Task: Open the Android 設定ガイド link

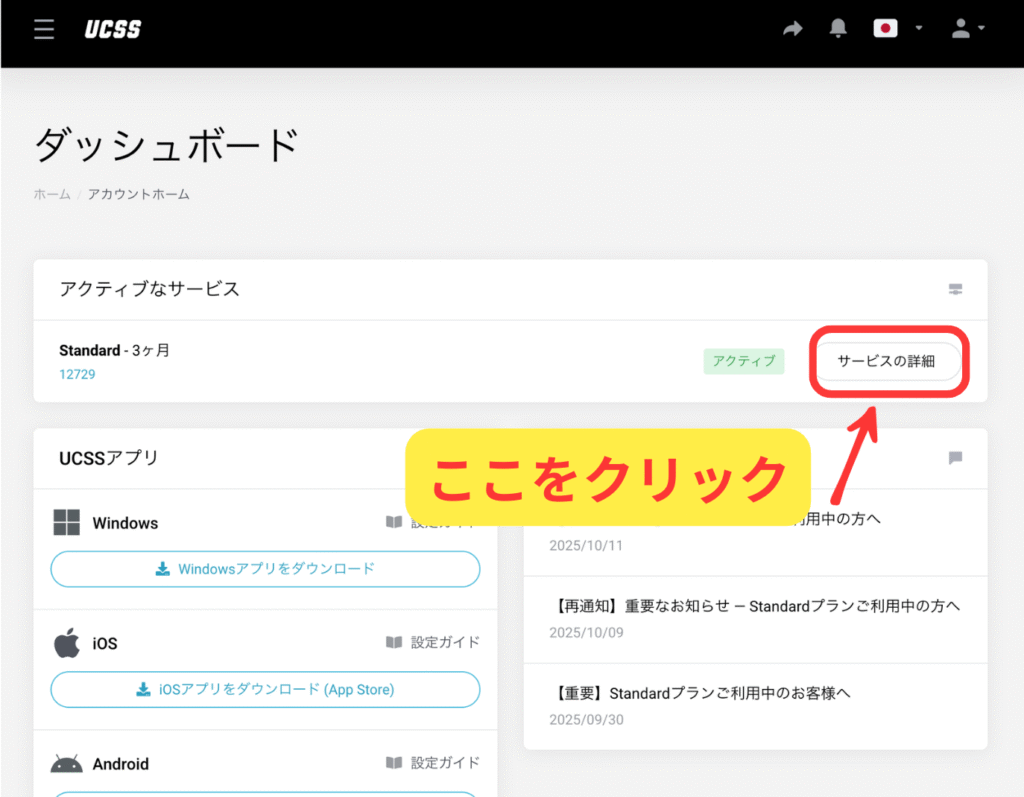Action: pyautogui.click(x=434, y=763)
